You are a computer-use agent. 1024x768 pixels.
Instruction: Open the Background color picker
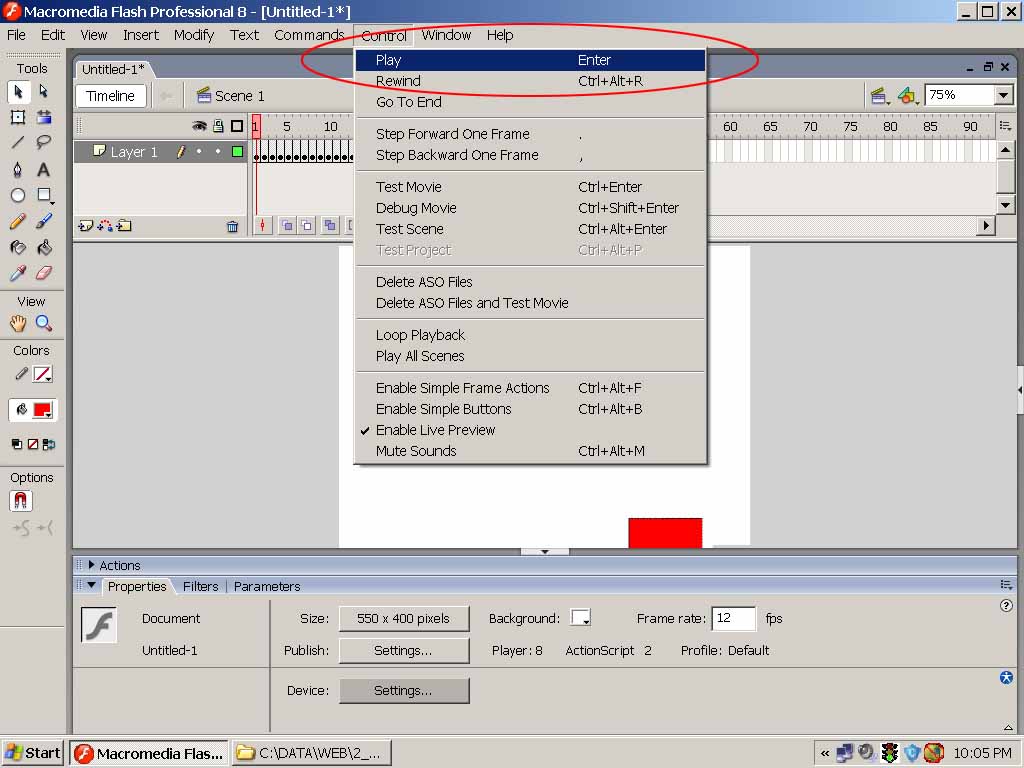(x=580, y=617)
